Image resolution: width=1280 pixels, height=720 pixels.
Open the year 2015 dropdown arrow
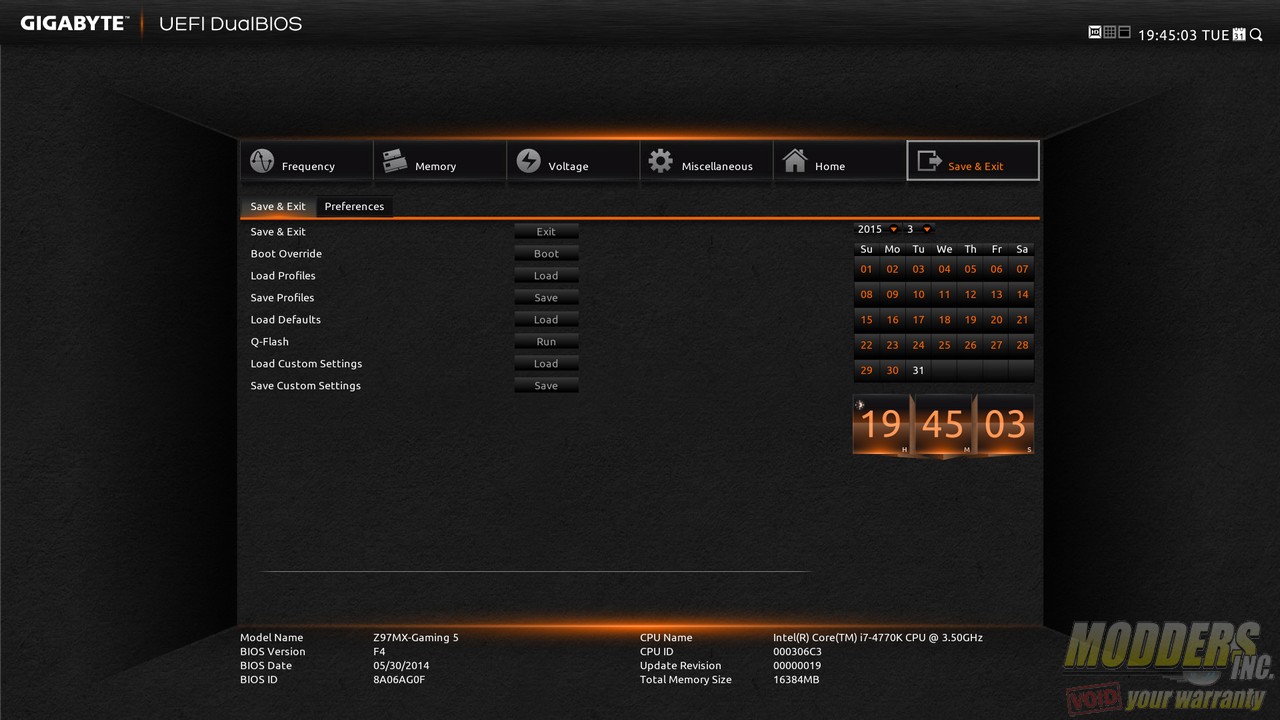pyautogui.click(x=894, y=230)
